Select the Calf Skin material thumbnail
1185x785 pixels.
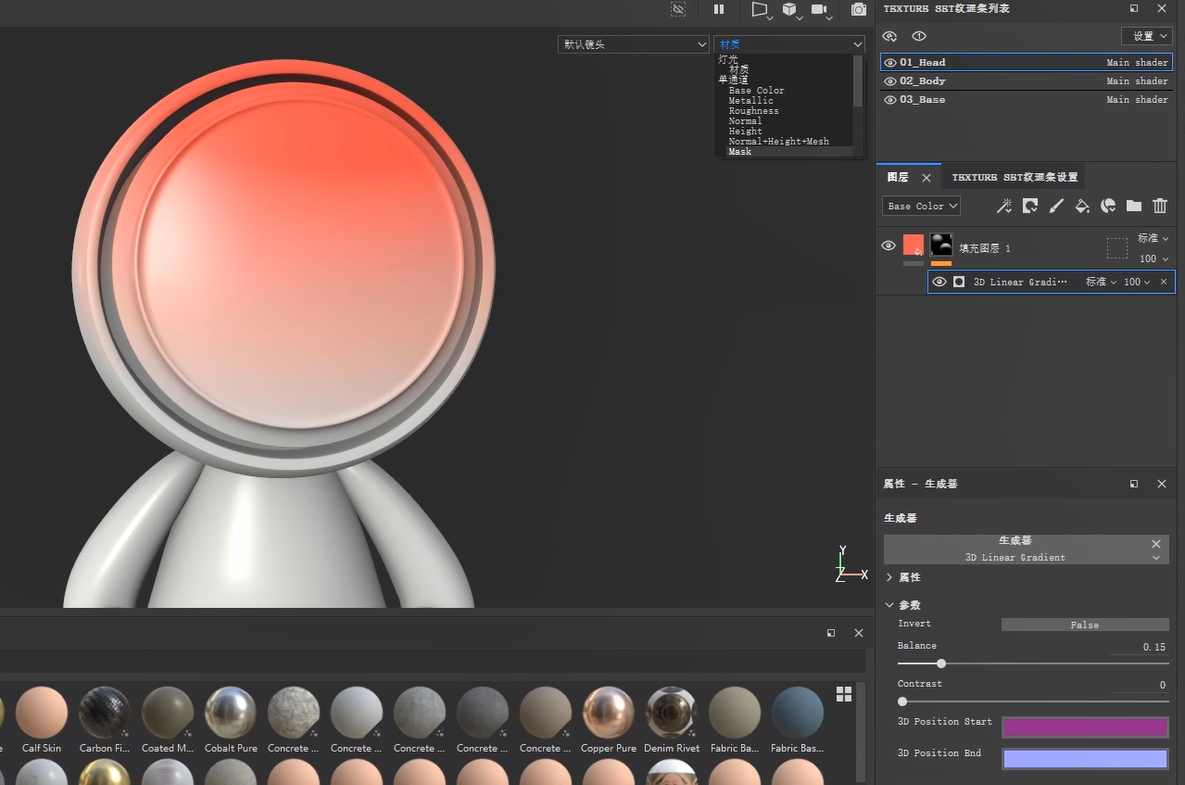(42, 712)
